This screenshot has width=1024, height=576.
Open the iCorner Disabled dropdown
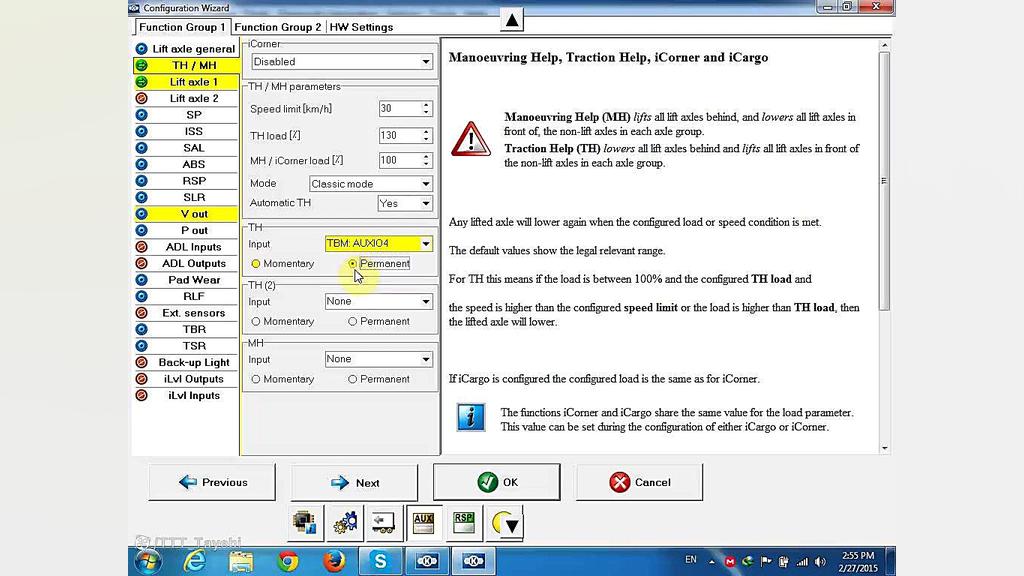point(342,61)
